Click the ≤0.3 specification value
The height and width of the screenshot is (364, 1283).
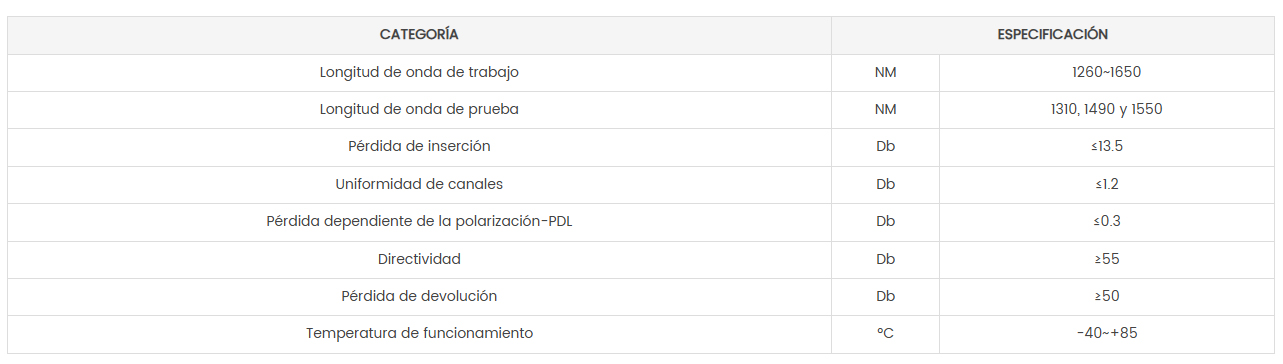[1107, 222]
